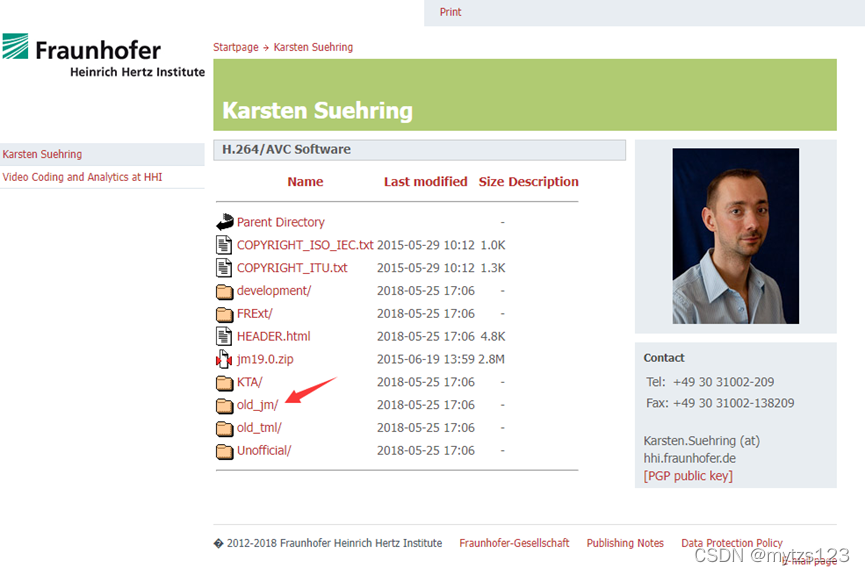Open the Unofficial/ directory link
Screen dimensions: 865x575
click(264, 450)
